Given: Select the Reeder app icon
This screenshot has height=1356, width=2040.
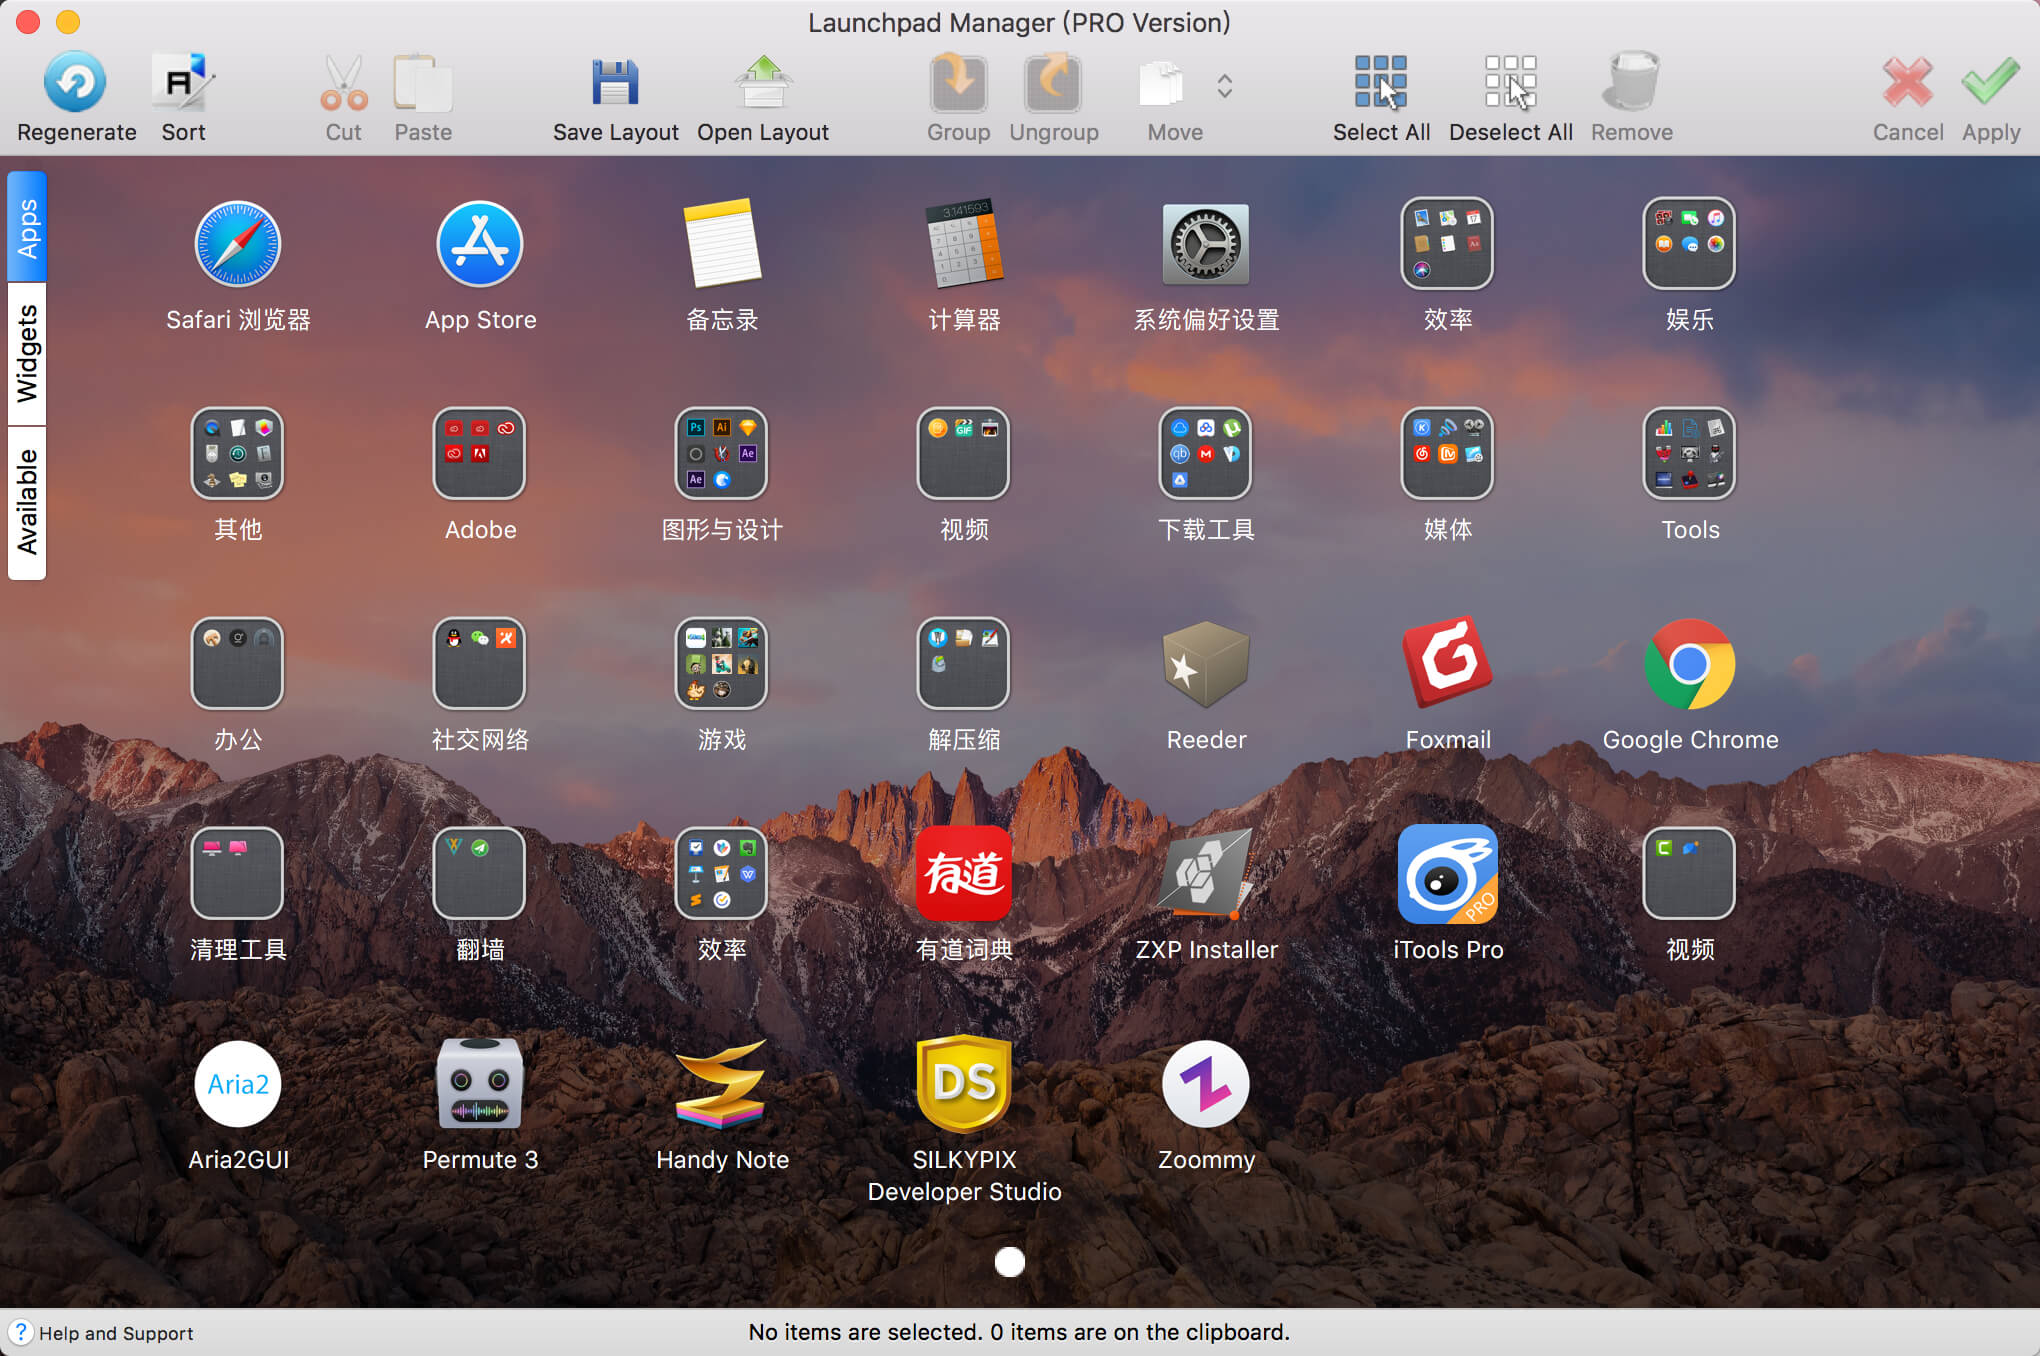Looking at the screenshot, I should click(1206, 664).
